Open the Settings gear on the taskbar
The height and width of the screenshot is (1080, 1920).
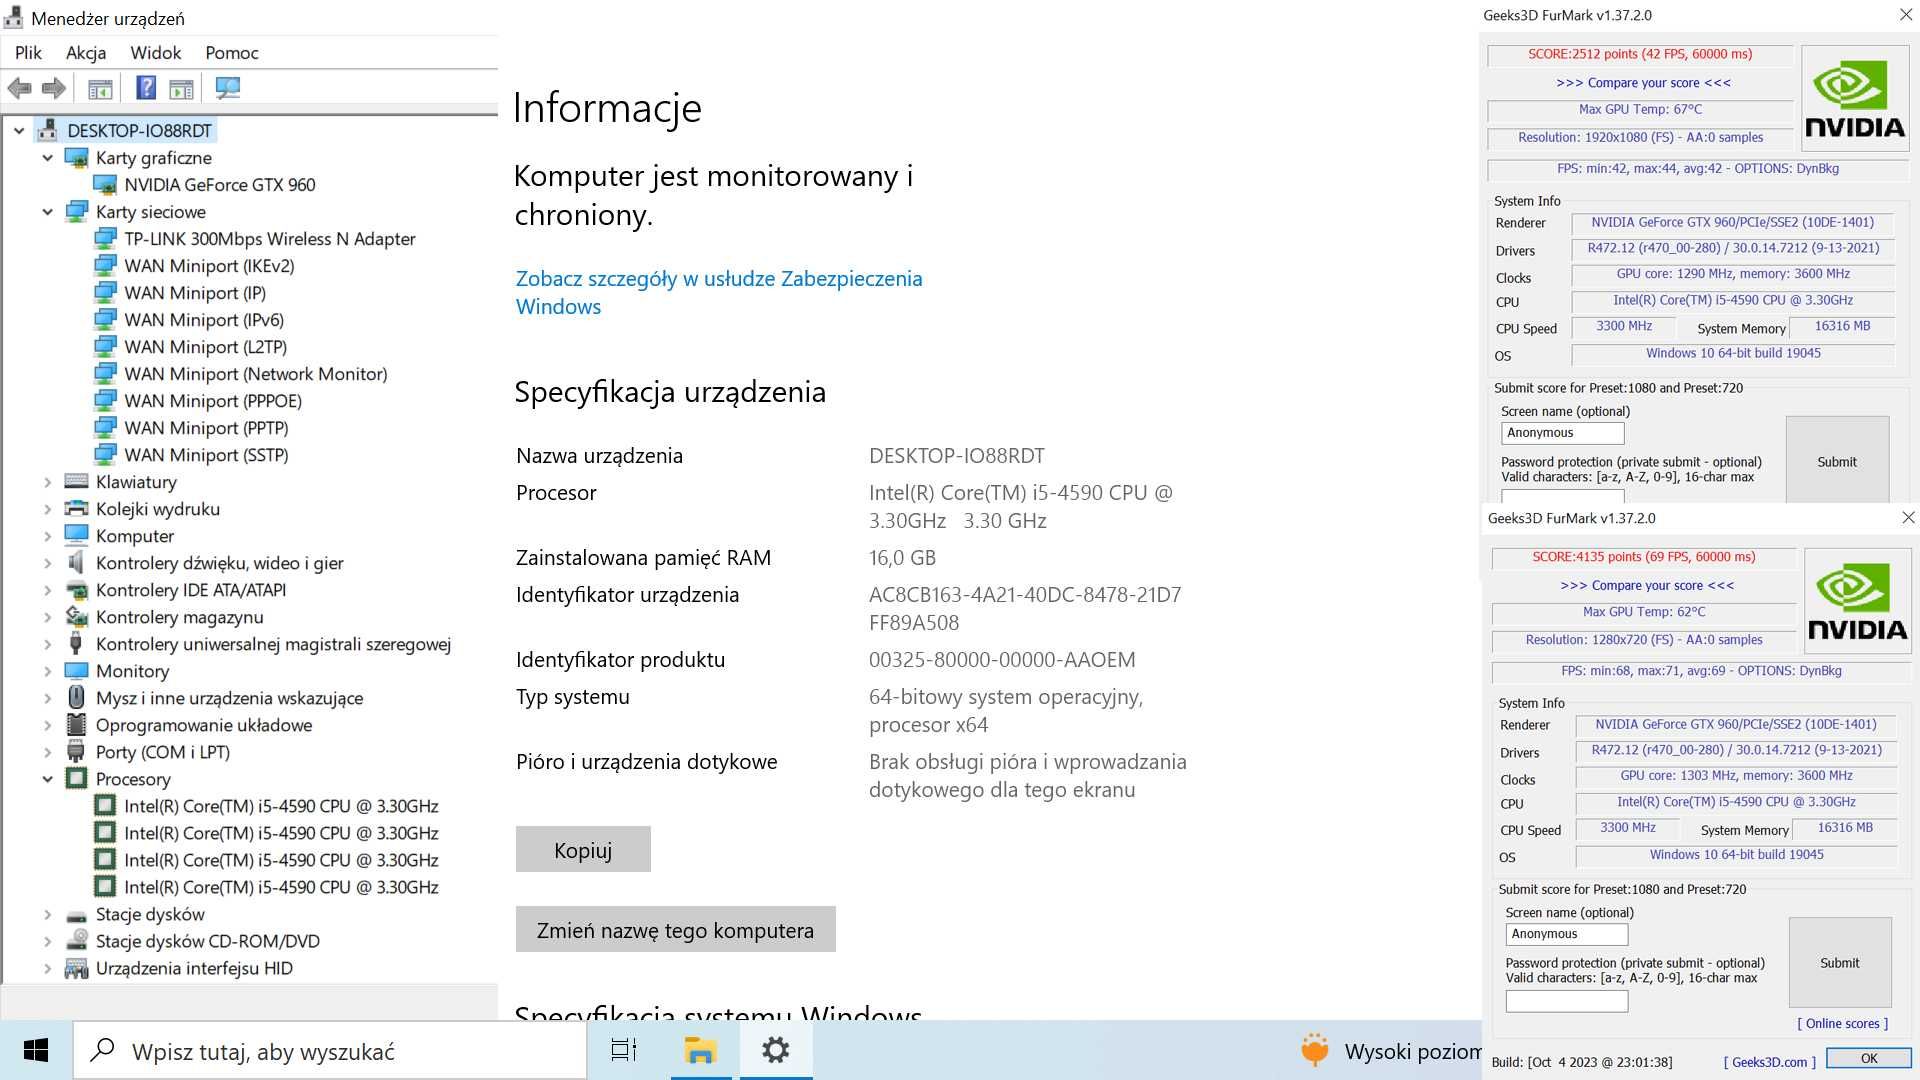(x=776, y=1050)
